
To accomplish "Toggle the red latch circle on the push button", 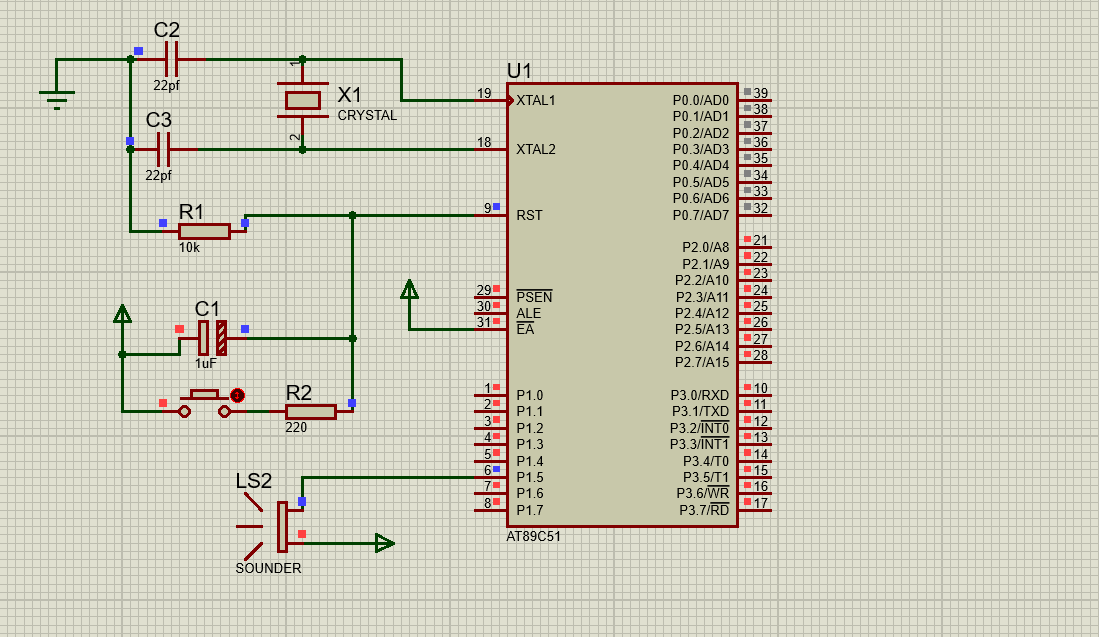I will click(238, 396).
